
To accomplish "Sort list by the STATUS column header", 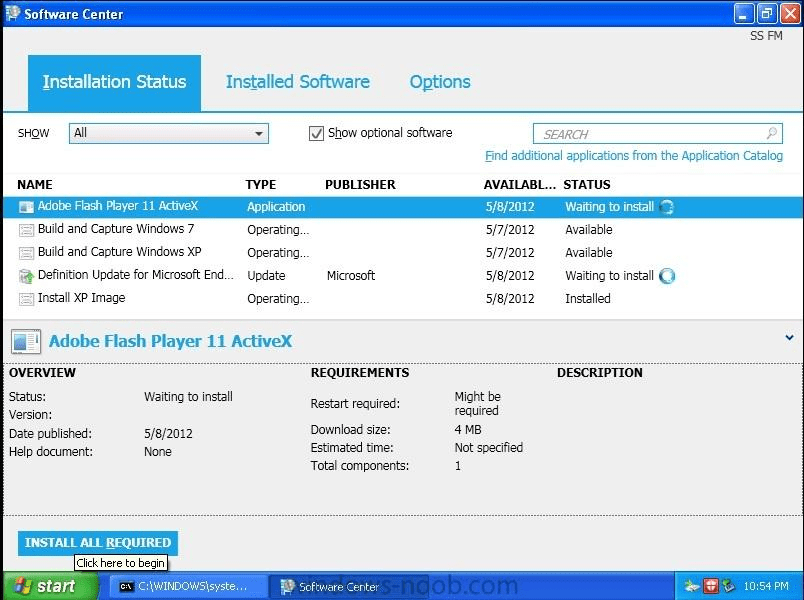I will pos(587,184).
